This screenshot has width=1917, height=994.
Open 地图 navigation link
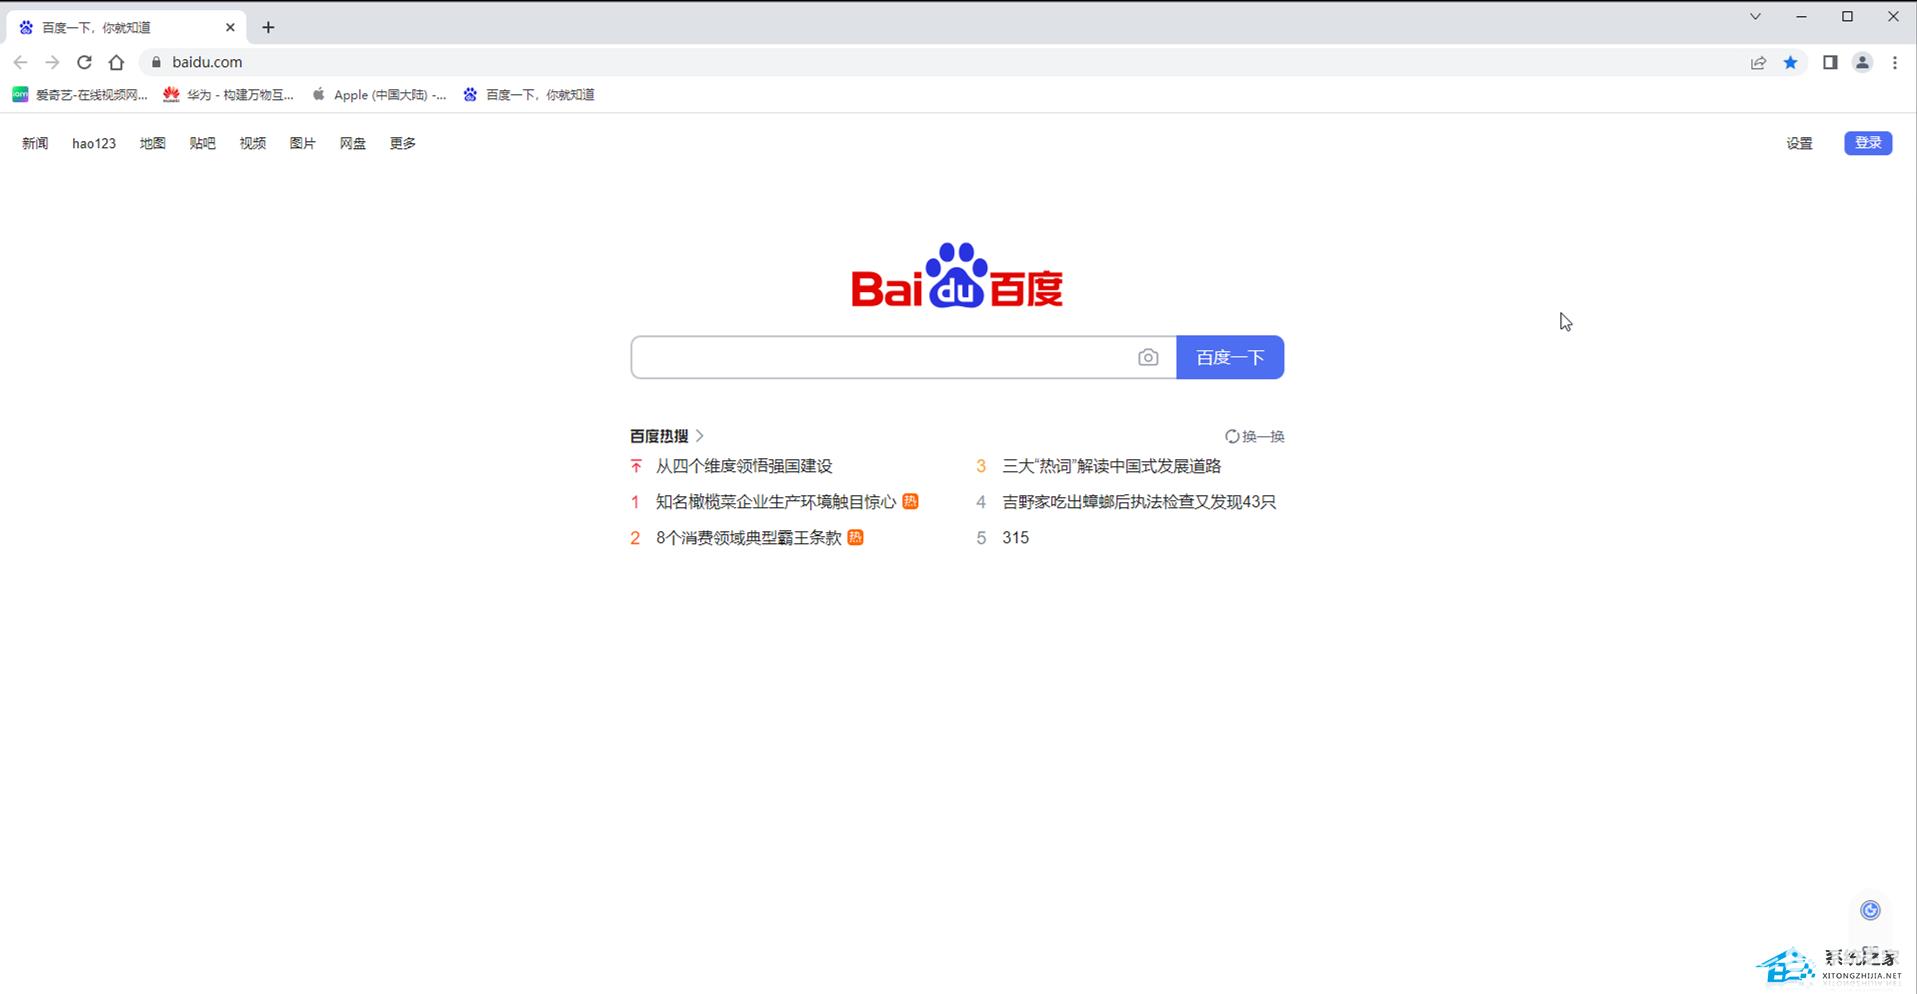coord(152,143)
